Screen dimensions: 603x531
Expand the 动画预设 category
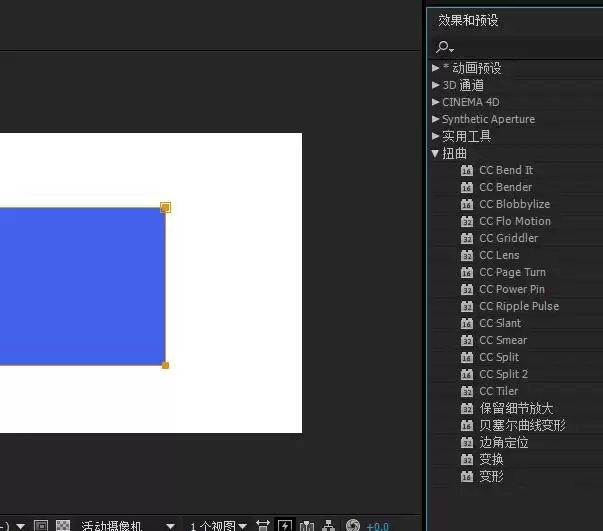[x=436, y=68]
